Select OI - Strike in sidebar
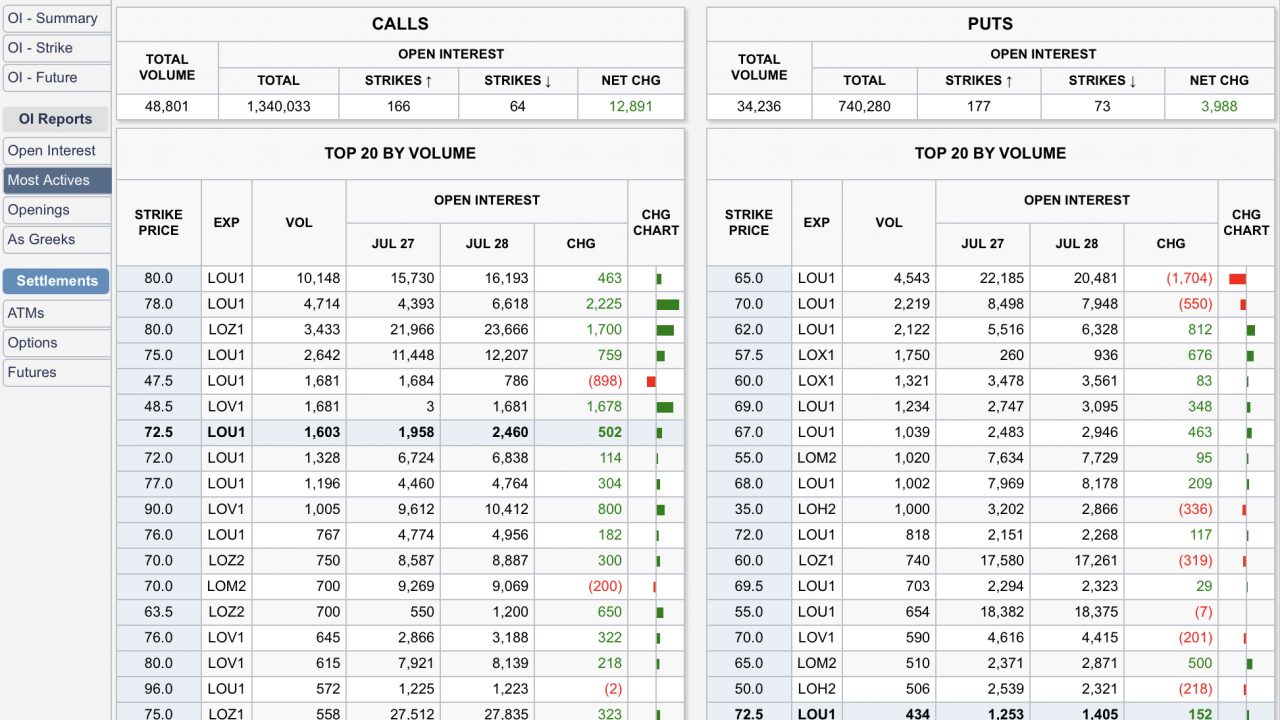 41,48
